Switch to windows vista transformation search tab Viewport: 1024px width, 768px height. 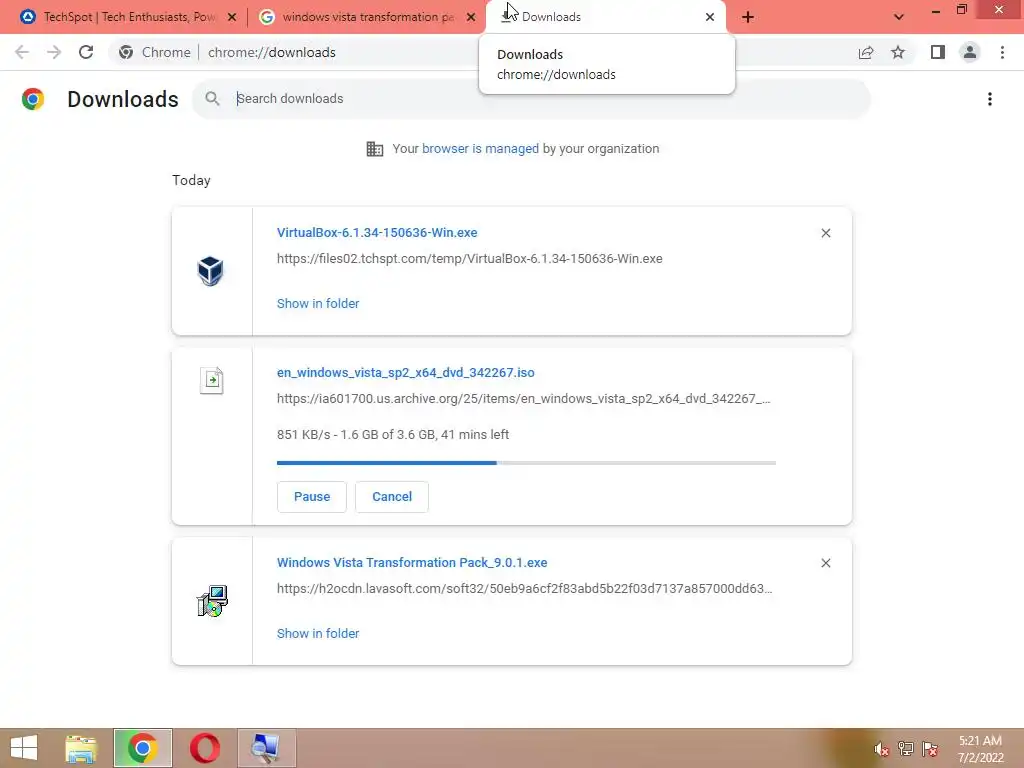click(x=367, y=17)
